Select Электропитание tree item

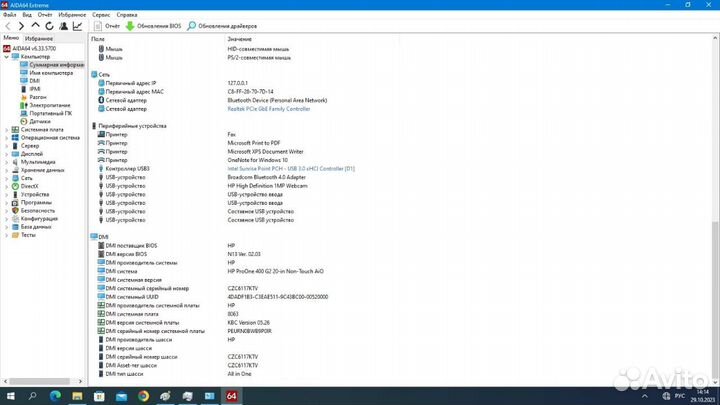[x=45, y=105]
